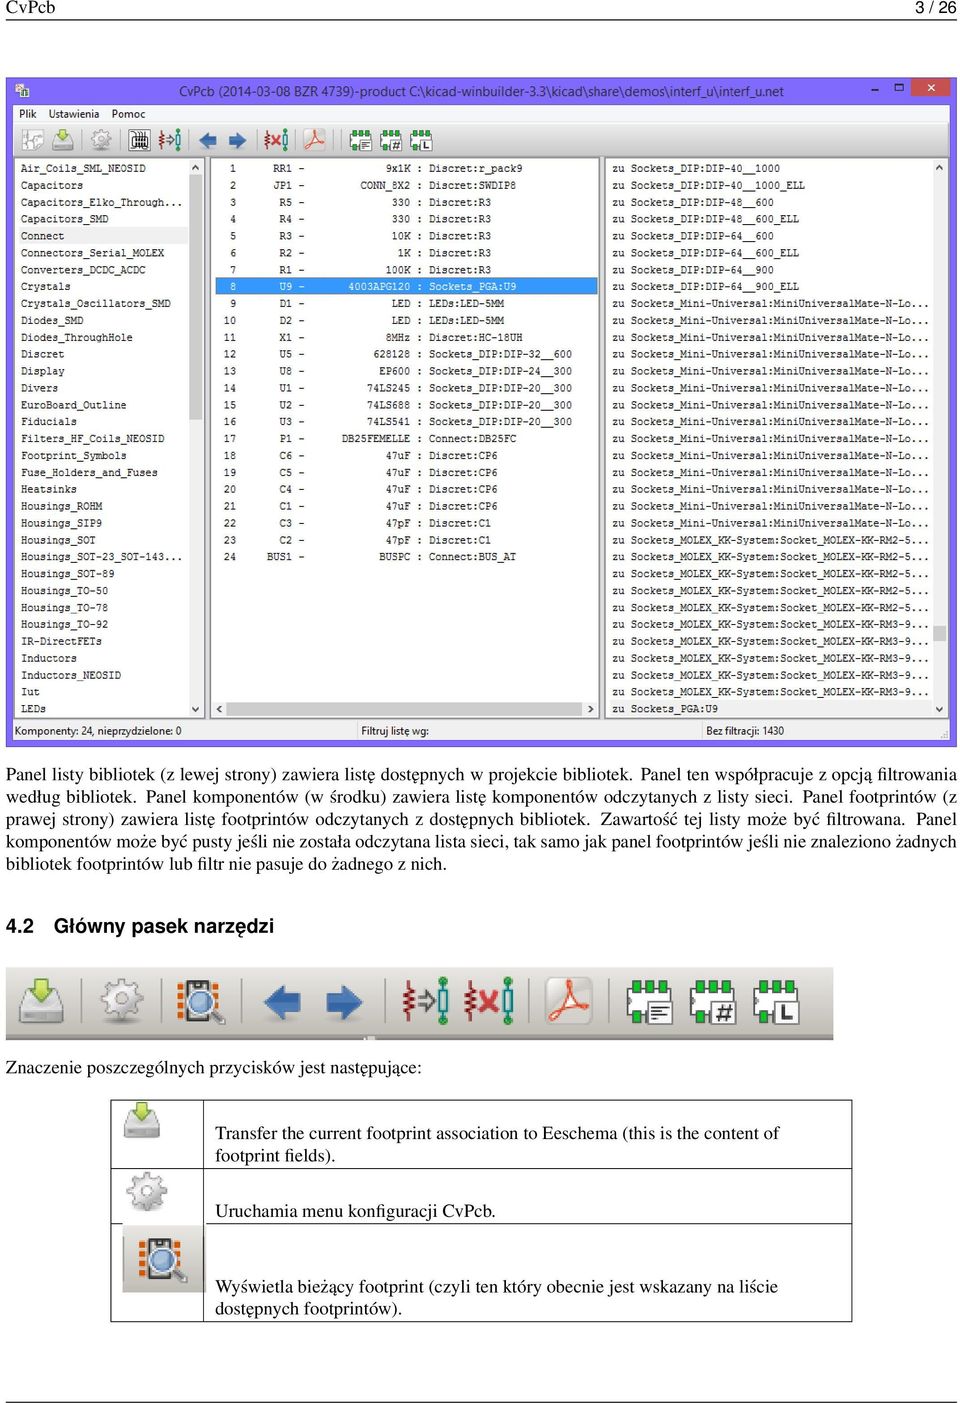Click the footprint viewer magnifier in the large toolbar illustration
The image size is (960, 1403).
pos(201,1001)
